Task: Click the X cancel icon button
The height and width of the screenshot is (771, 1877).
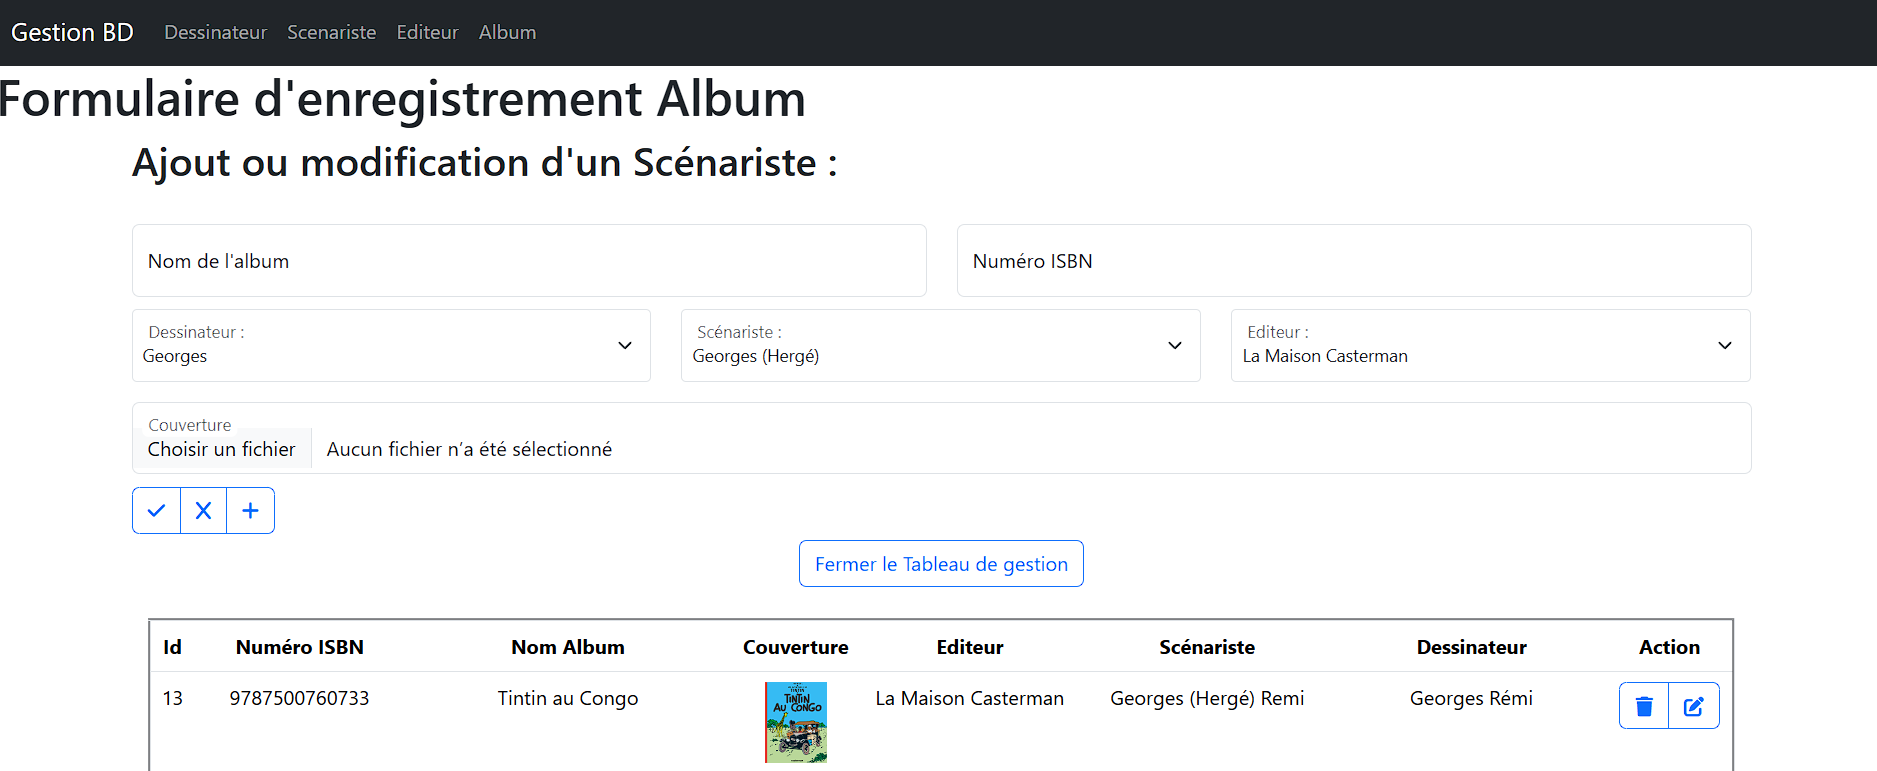Action: [x=203, y=511]
